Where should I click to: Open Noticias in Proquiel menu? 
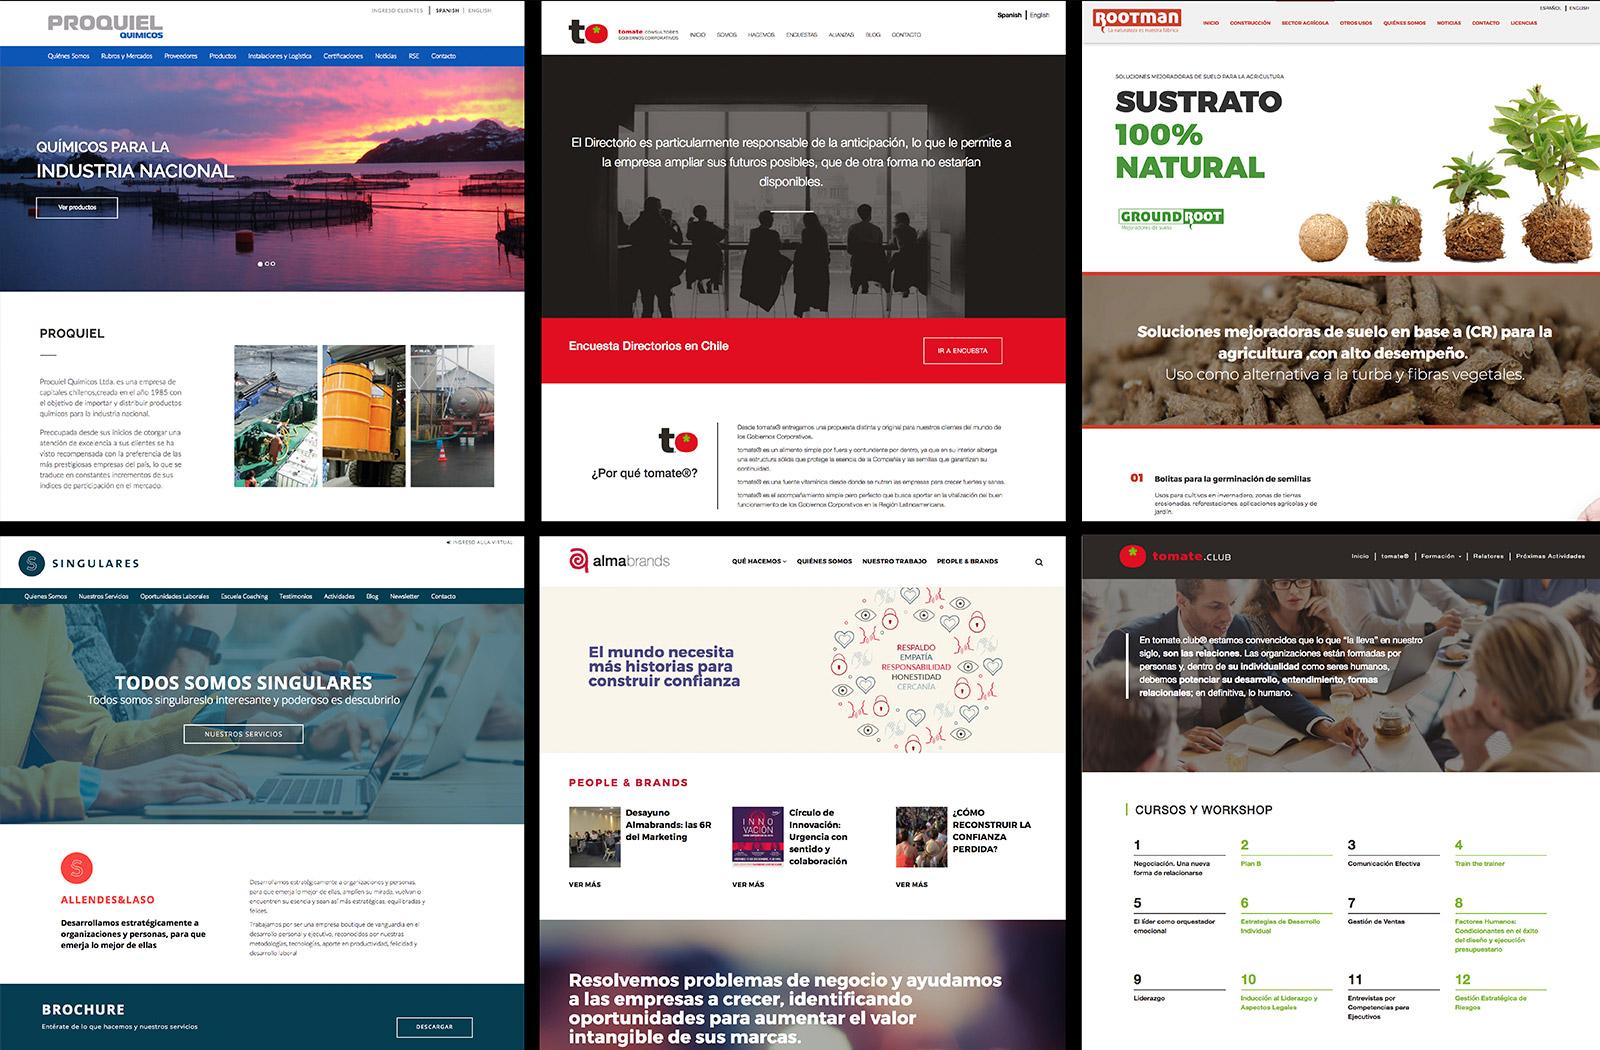click(x=386, y=56)
